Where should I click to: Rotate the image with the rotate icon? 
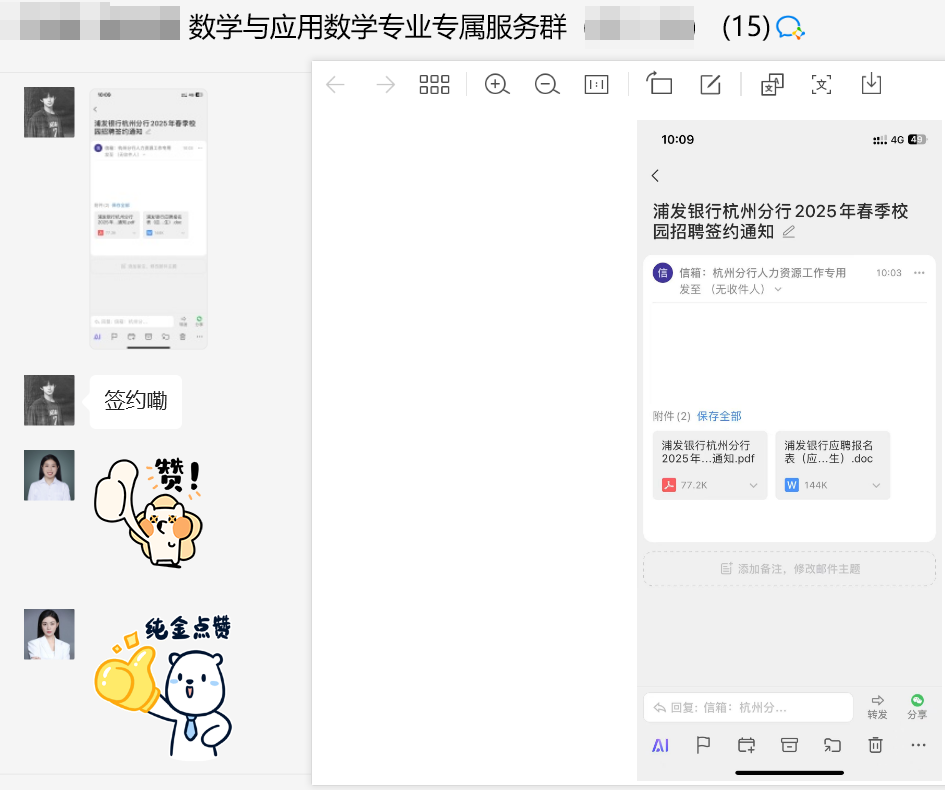point(659,85)
